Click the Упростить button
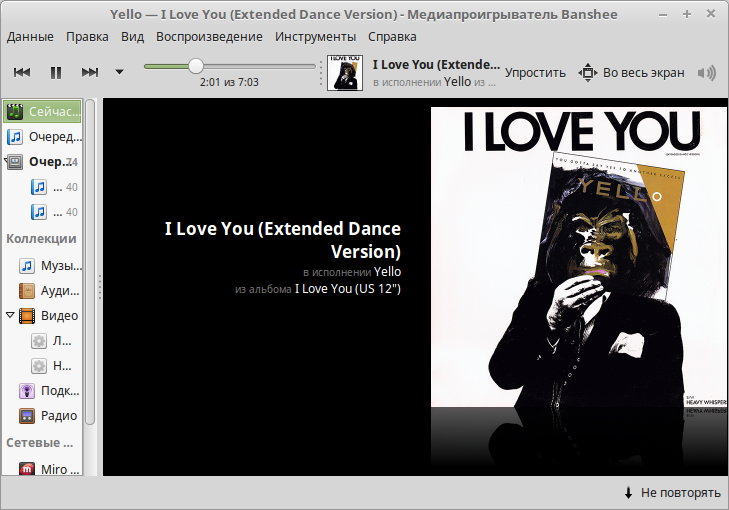Viewport: 729px width, 510px height. tap(535, 72)
